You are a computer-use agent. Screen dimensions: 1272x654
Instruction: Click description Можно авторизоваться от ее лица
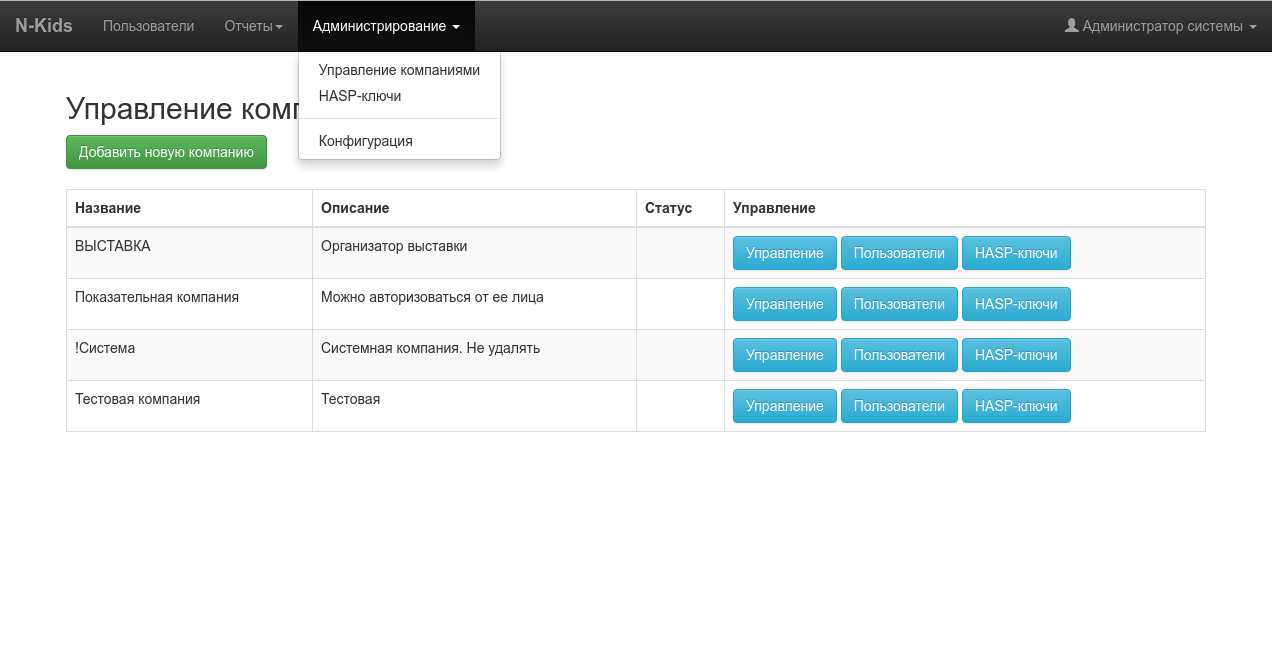[432, 297]
